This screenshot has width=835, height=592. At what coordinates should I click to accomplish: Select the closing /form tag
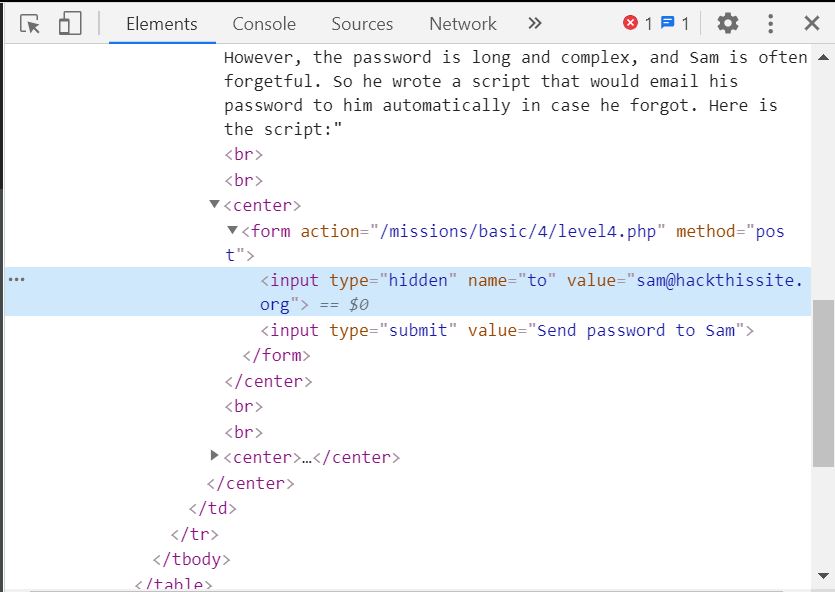[x=276, y=356]
